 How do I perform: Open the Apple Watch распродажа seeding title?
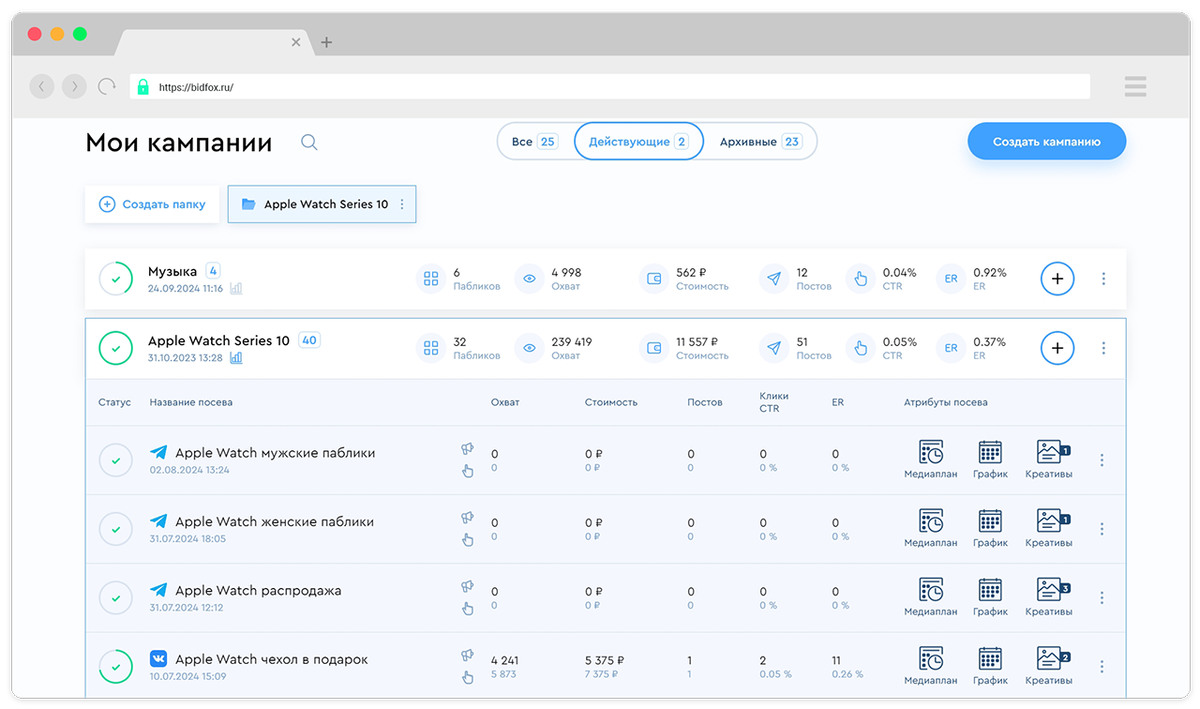(x=258, y=591)
